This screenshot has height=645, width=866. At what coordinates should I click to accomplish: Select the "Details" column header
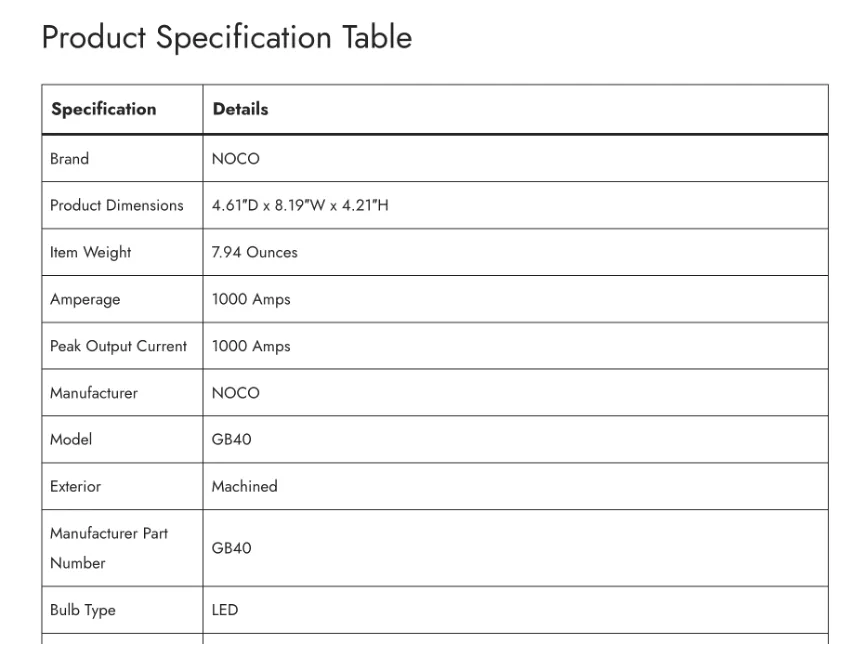pos(240,109)
